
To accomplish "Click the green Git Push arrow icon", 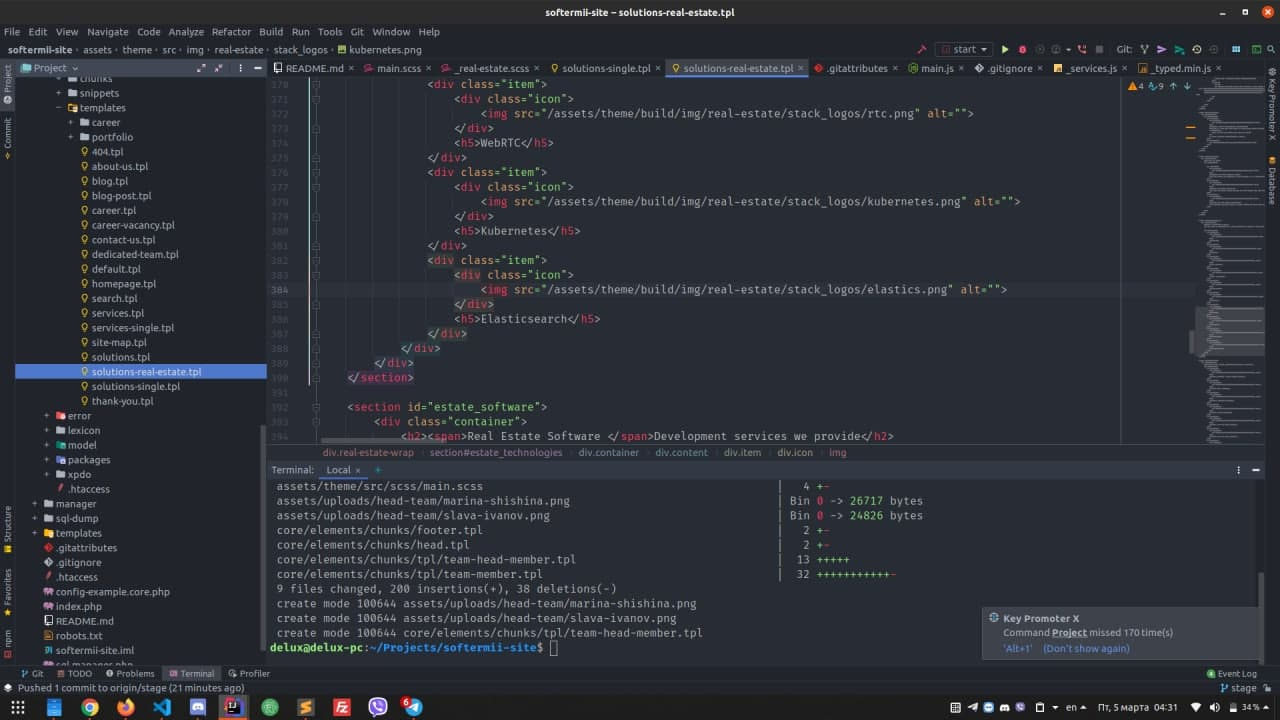I will (x=1180, y=49).
